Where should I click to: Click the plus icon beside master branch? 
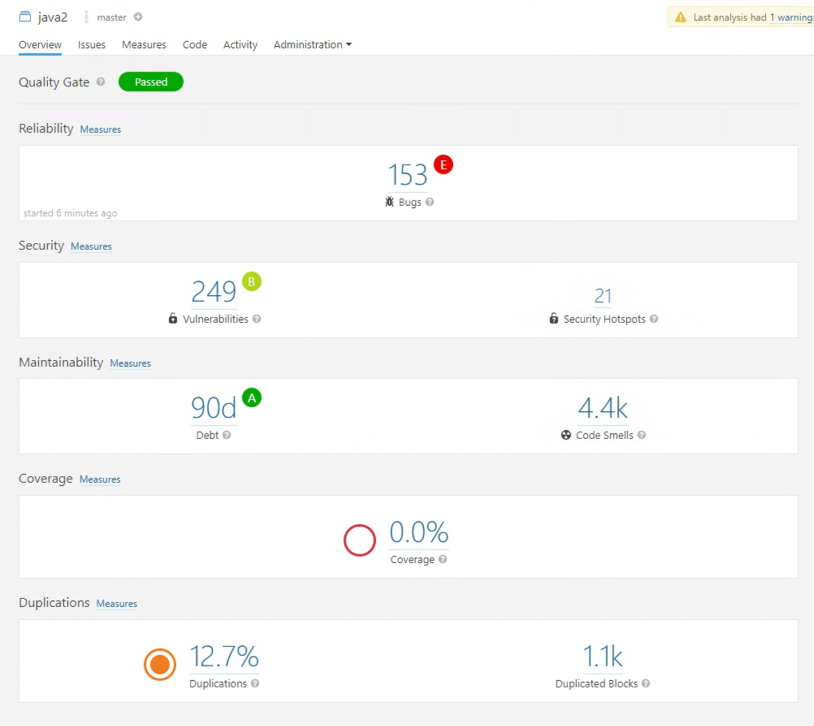click(138, 17)
